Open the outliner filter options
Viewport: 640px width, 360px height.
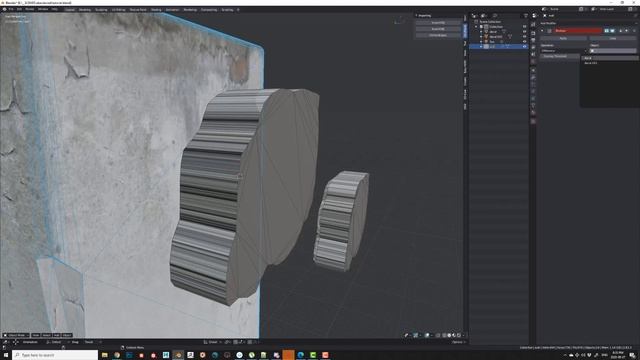525,16
